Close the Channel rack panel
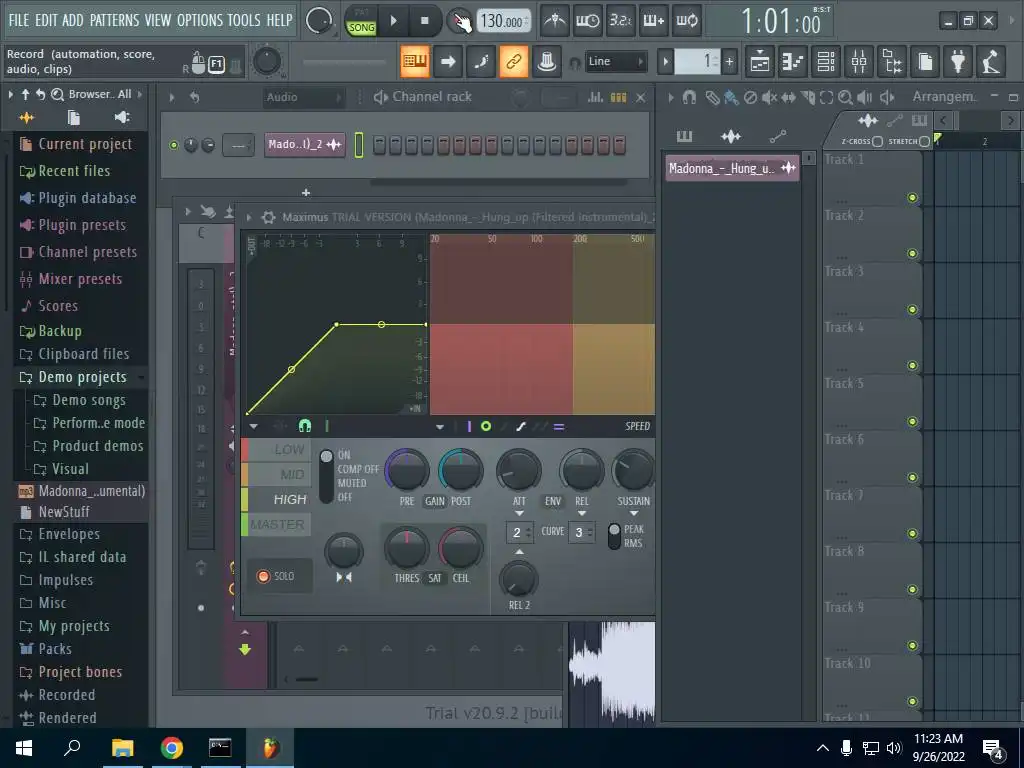 pyautogui.click(x=641, y=97)
